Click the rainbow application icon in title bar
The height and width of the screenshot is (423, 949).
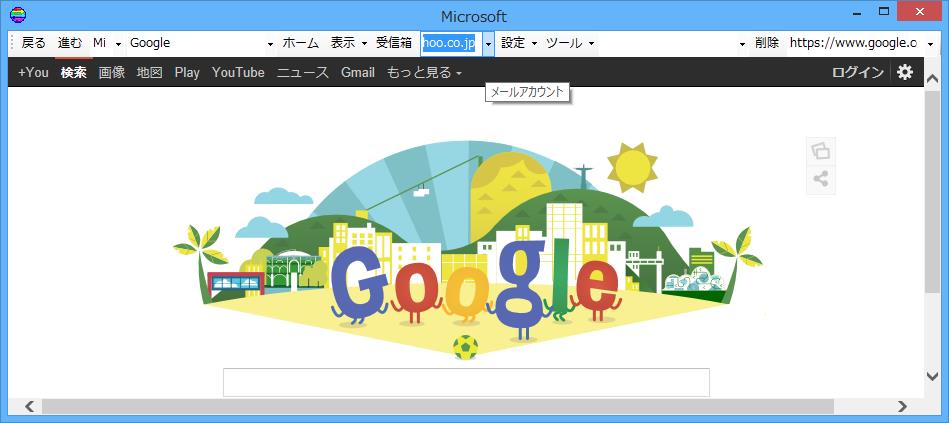[18, 15]
